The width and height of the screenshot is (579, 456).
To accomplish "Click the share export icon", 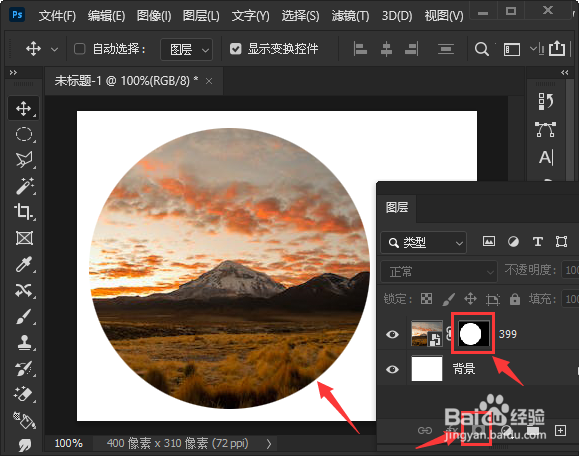I will (557, 48).
